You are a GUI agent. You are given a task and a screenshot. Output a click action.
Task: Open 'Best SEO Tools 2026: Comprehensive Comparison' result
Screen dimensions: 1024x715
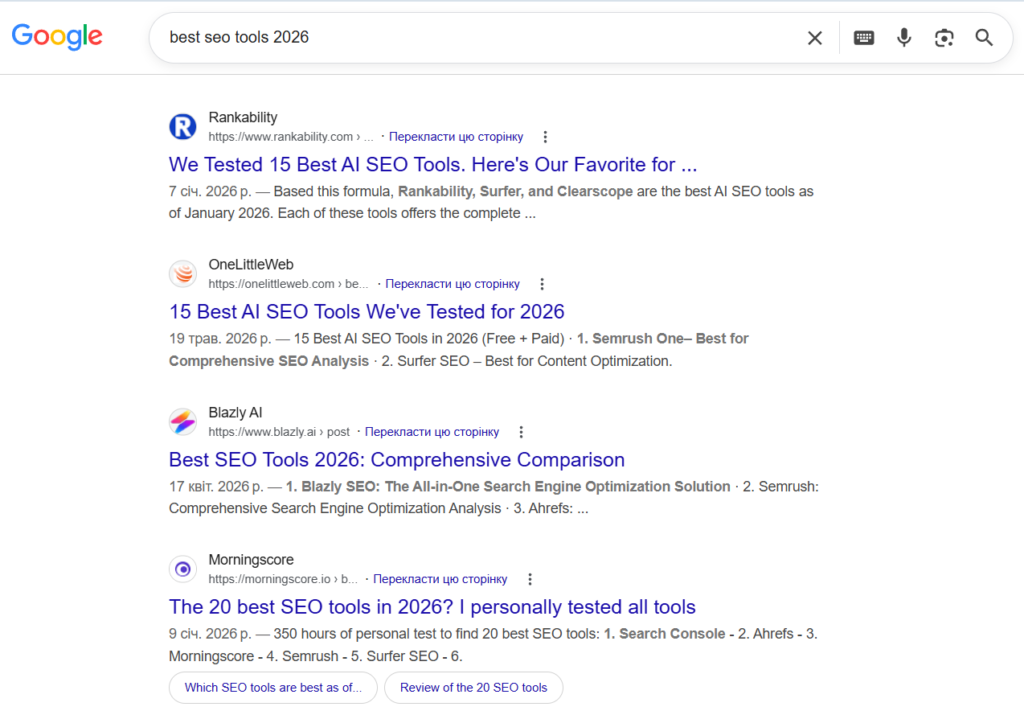point(396,460)
